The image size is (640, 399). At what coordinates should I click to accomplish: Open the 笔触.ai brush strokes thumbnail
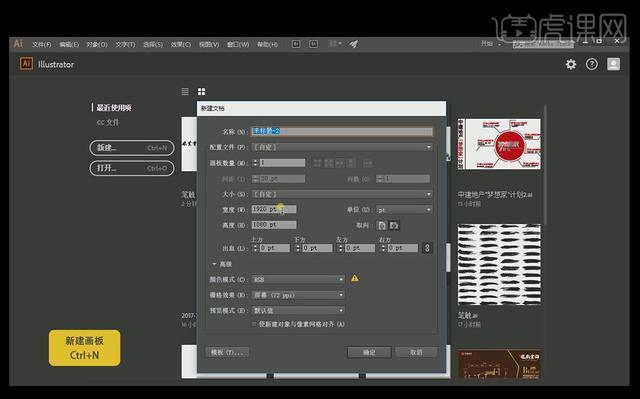click(499, 264)
